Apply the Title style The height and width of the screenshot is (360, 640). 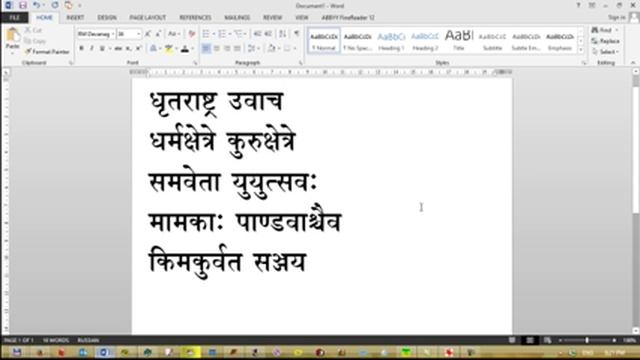[459, 40]
